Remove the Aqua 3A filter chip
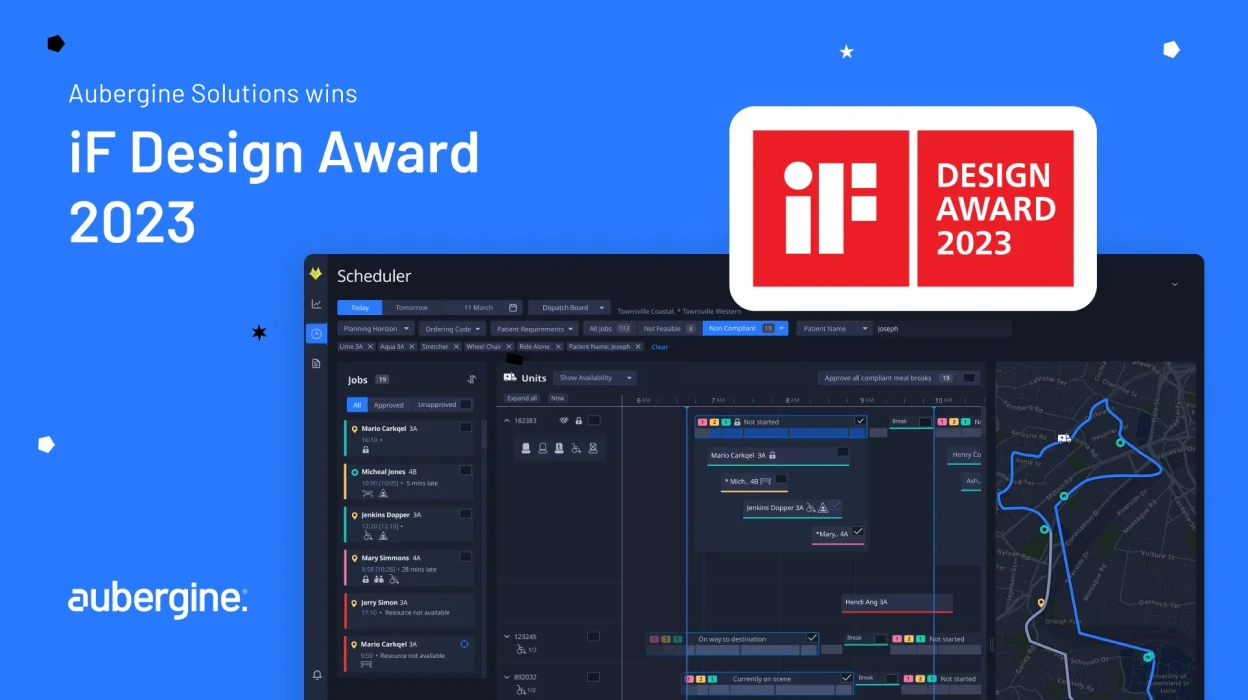This screenshot has height=700, width=1248. (410, 347)
